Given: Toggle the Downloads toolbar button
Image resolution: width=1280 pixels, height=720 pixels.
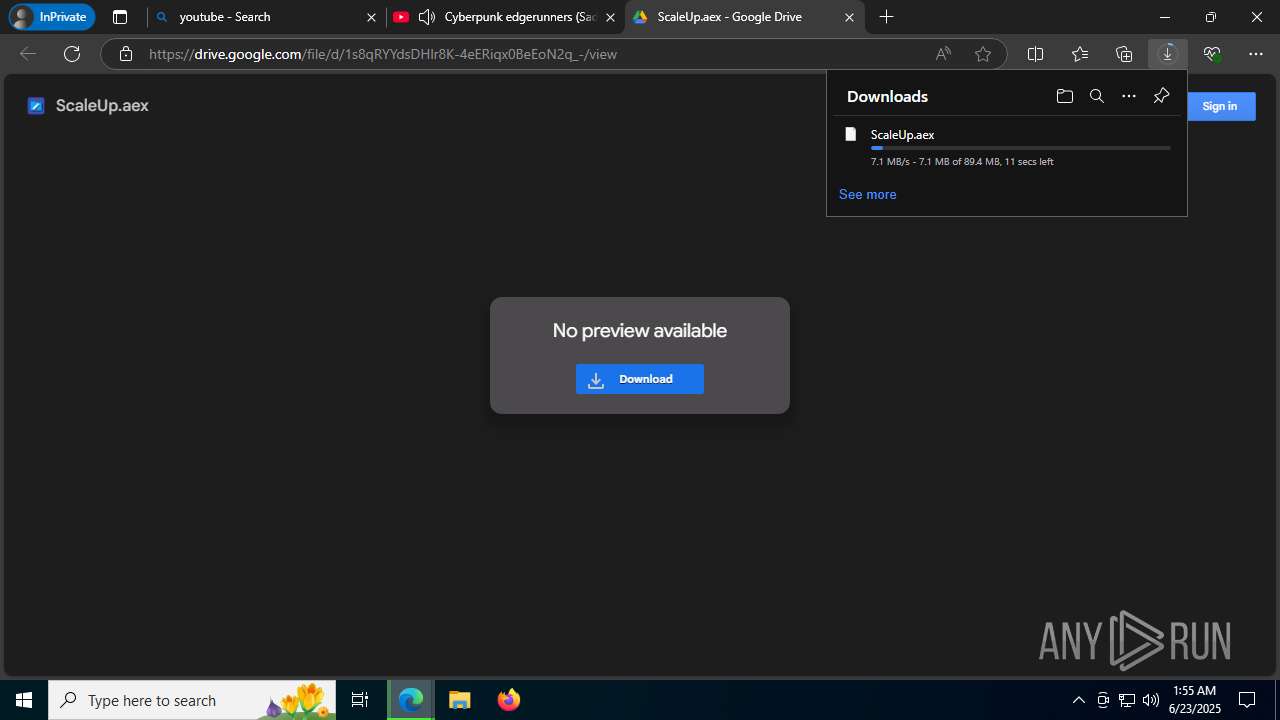Looking at the screenshot, I should coord(1167,54).
